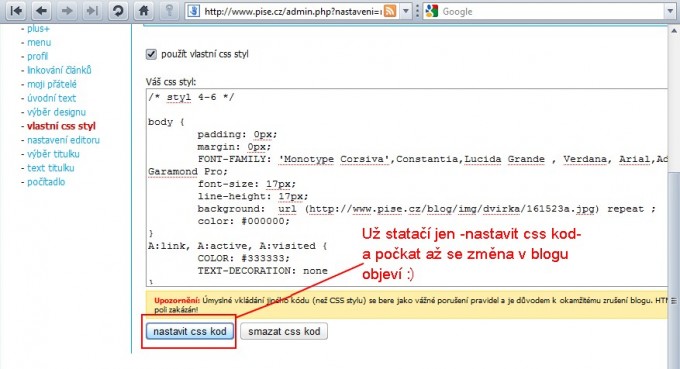Open the home page icon
Image resolution: width=680 pixels, height=369 pixels.
(x=144, y=11)
